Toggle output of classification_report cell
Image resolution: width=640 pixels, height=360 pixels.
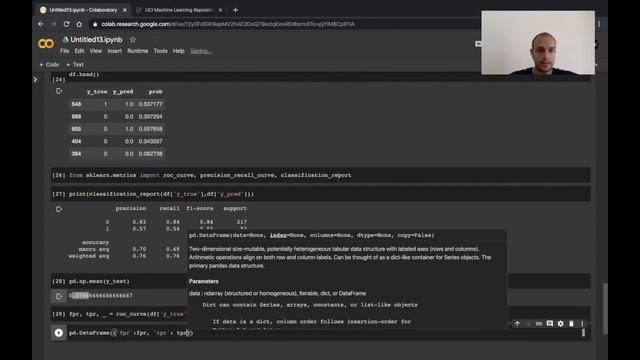click(59, 209)
